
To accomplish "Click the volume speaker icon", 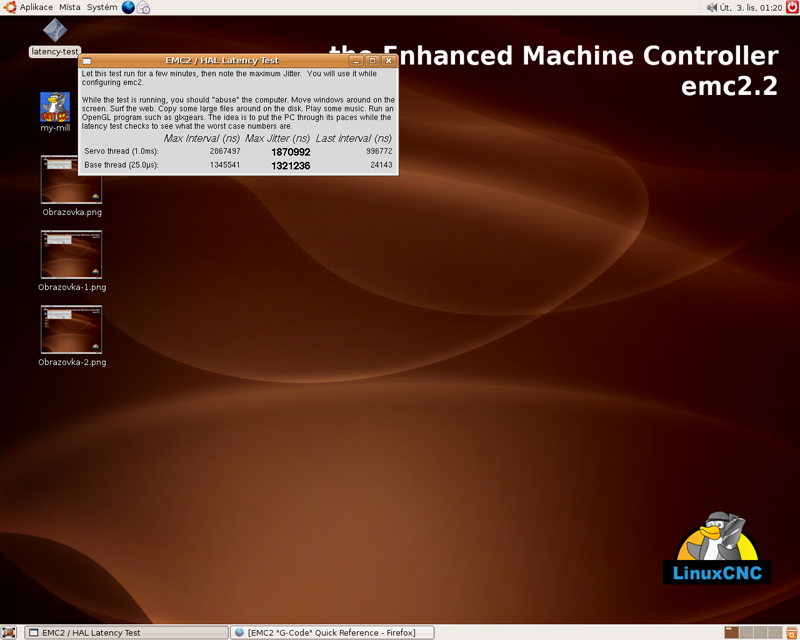I will pos(712,7).
